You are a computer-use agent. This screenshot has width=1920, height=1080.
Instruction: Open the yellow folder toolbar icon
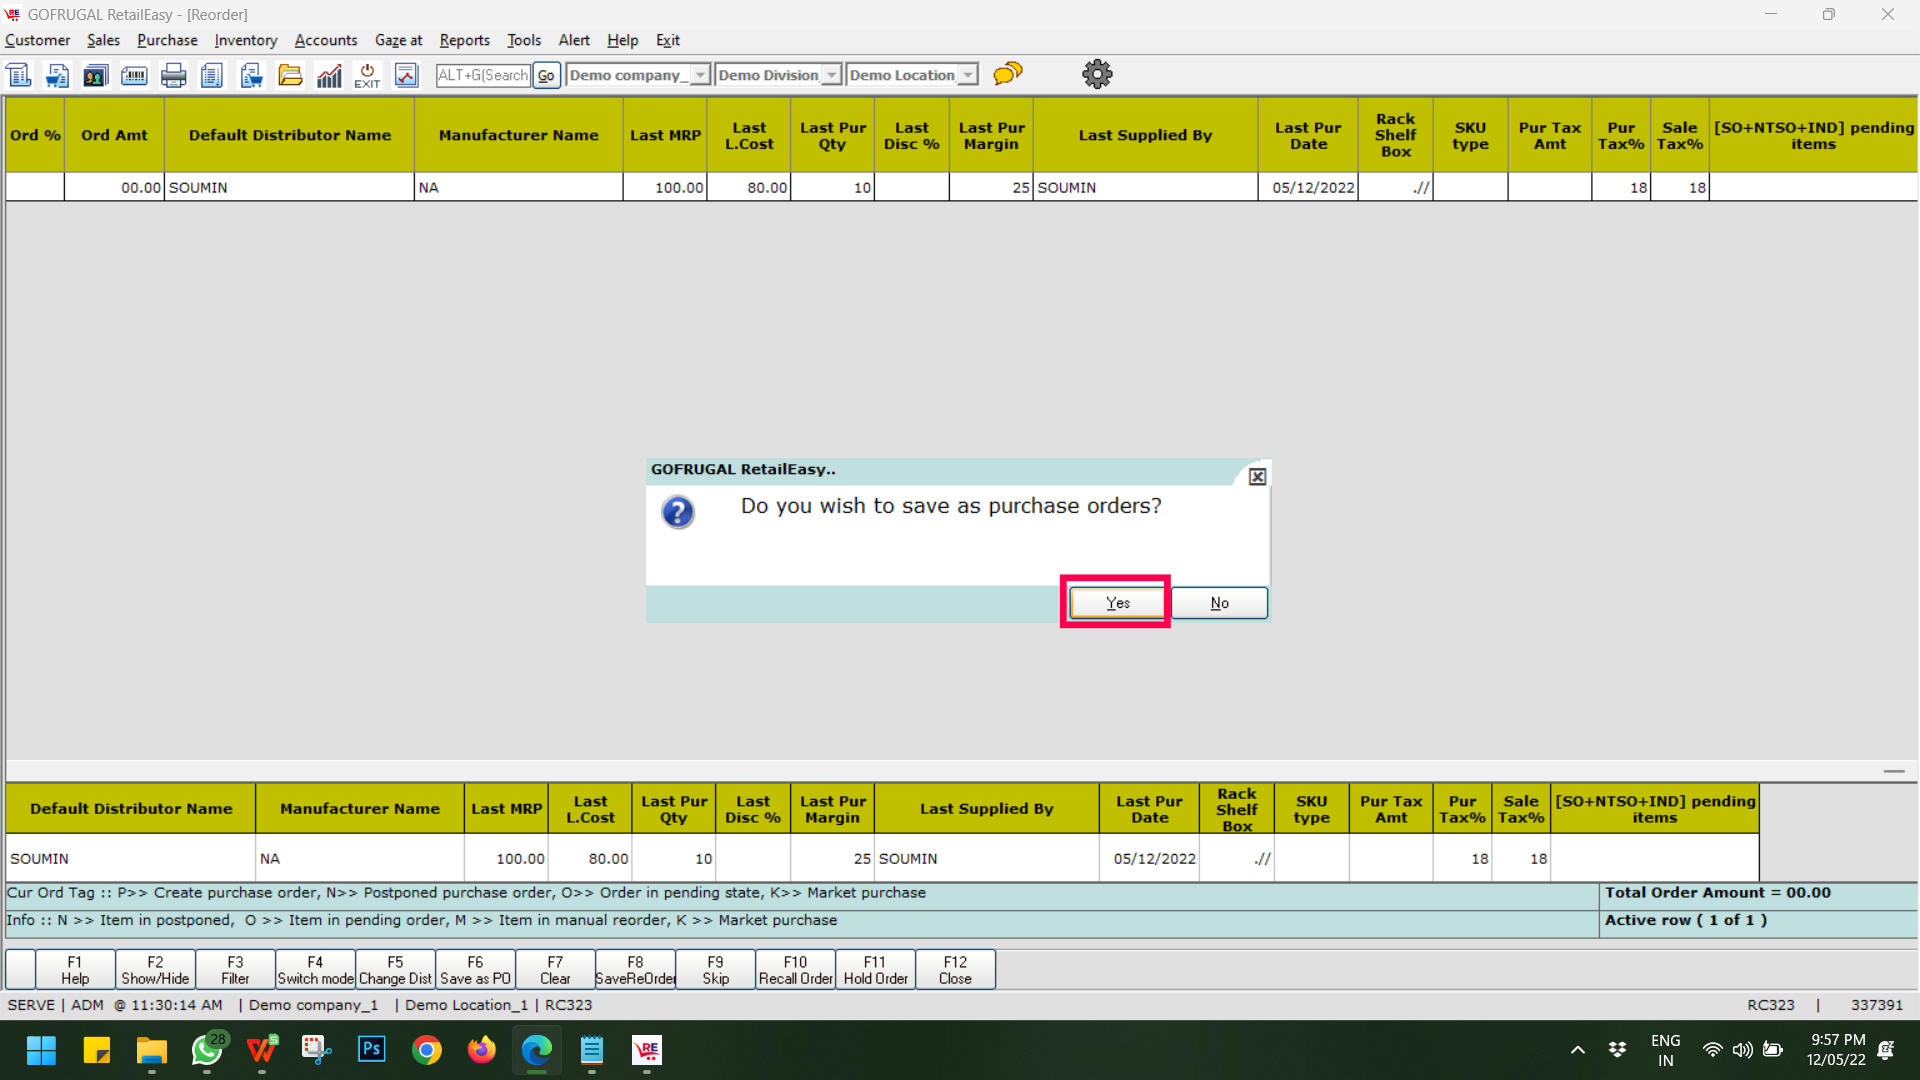tap(290, 75)
